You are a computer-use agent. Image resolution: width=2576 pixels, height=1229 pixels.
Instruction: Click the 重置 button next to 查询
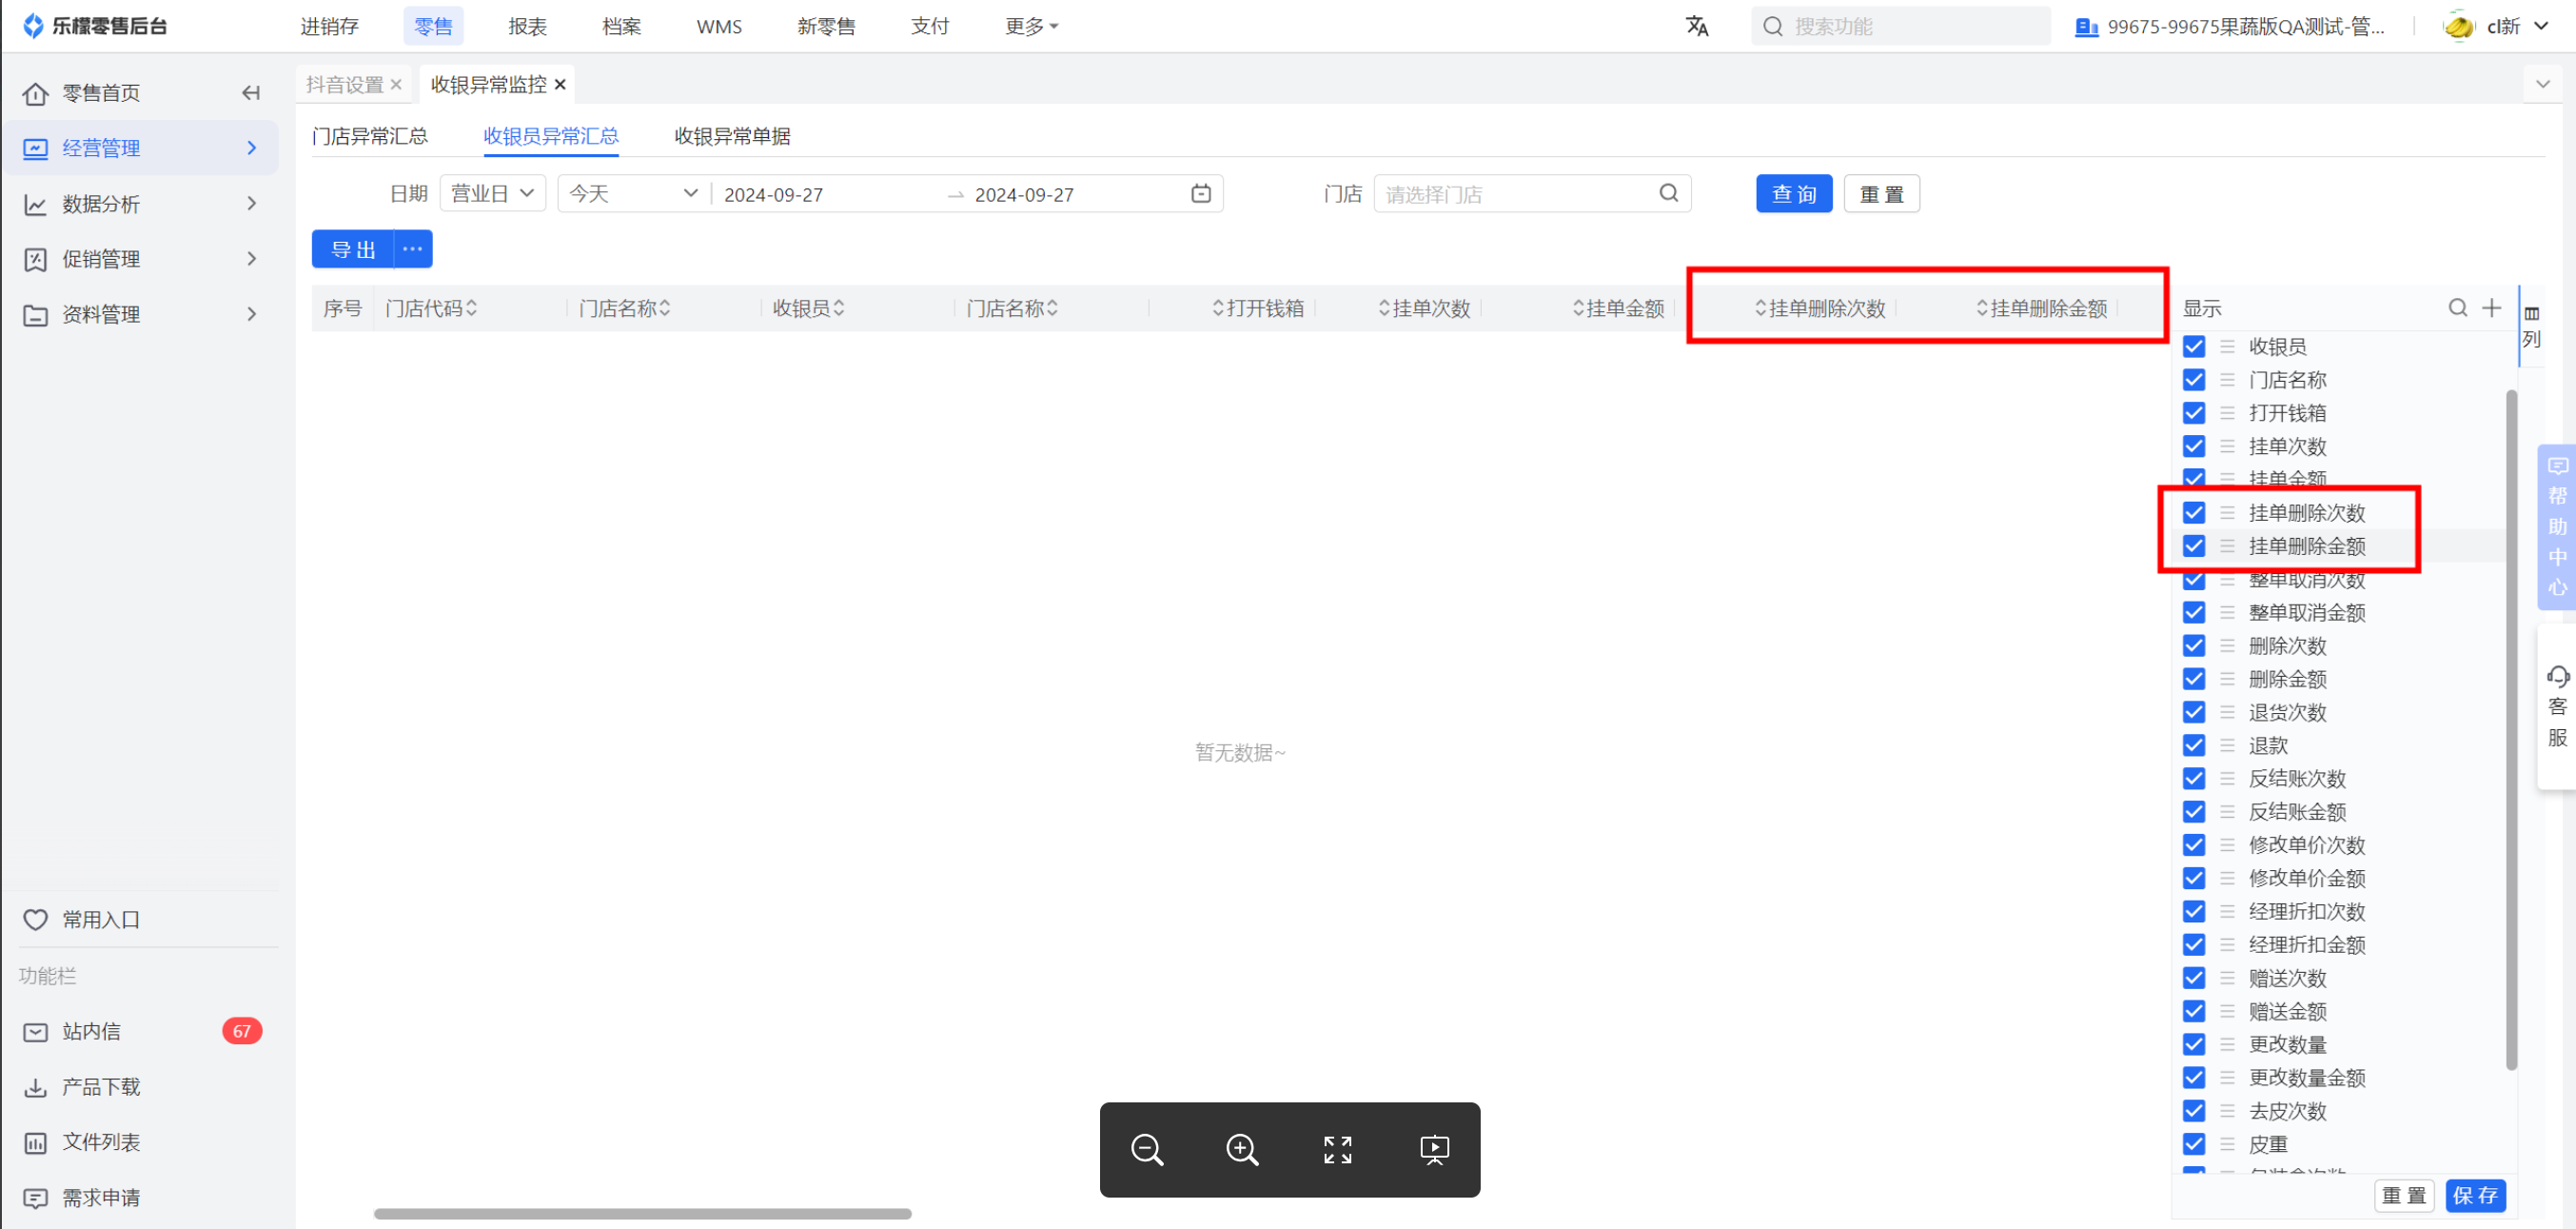click(1881, 193)
